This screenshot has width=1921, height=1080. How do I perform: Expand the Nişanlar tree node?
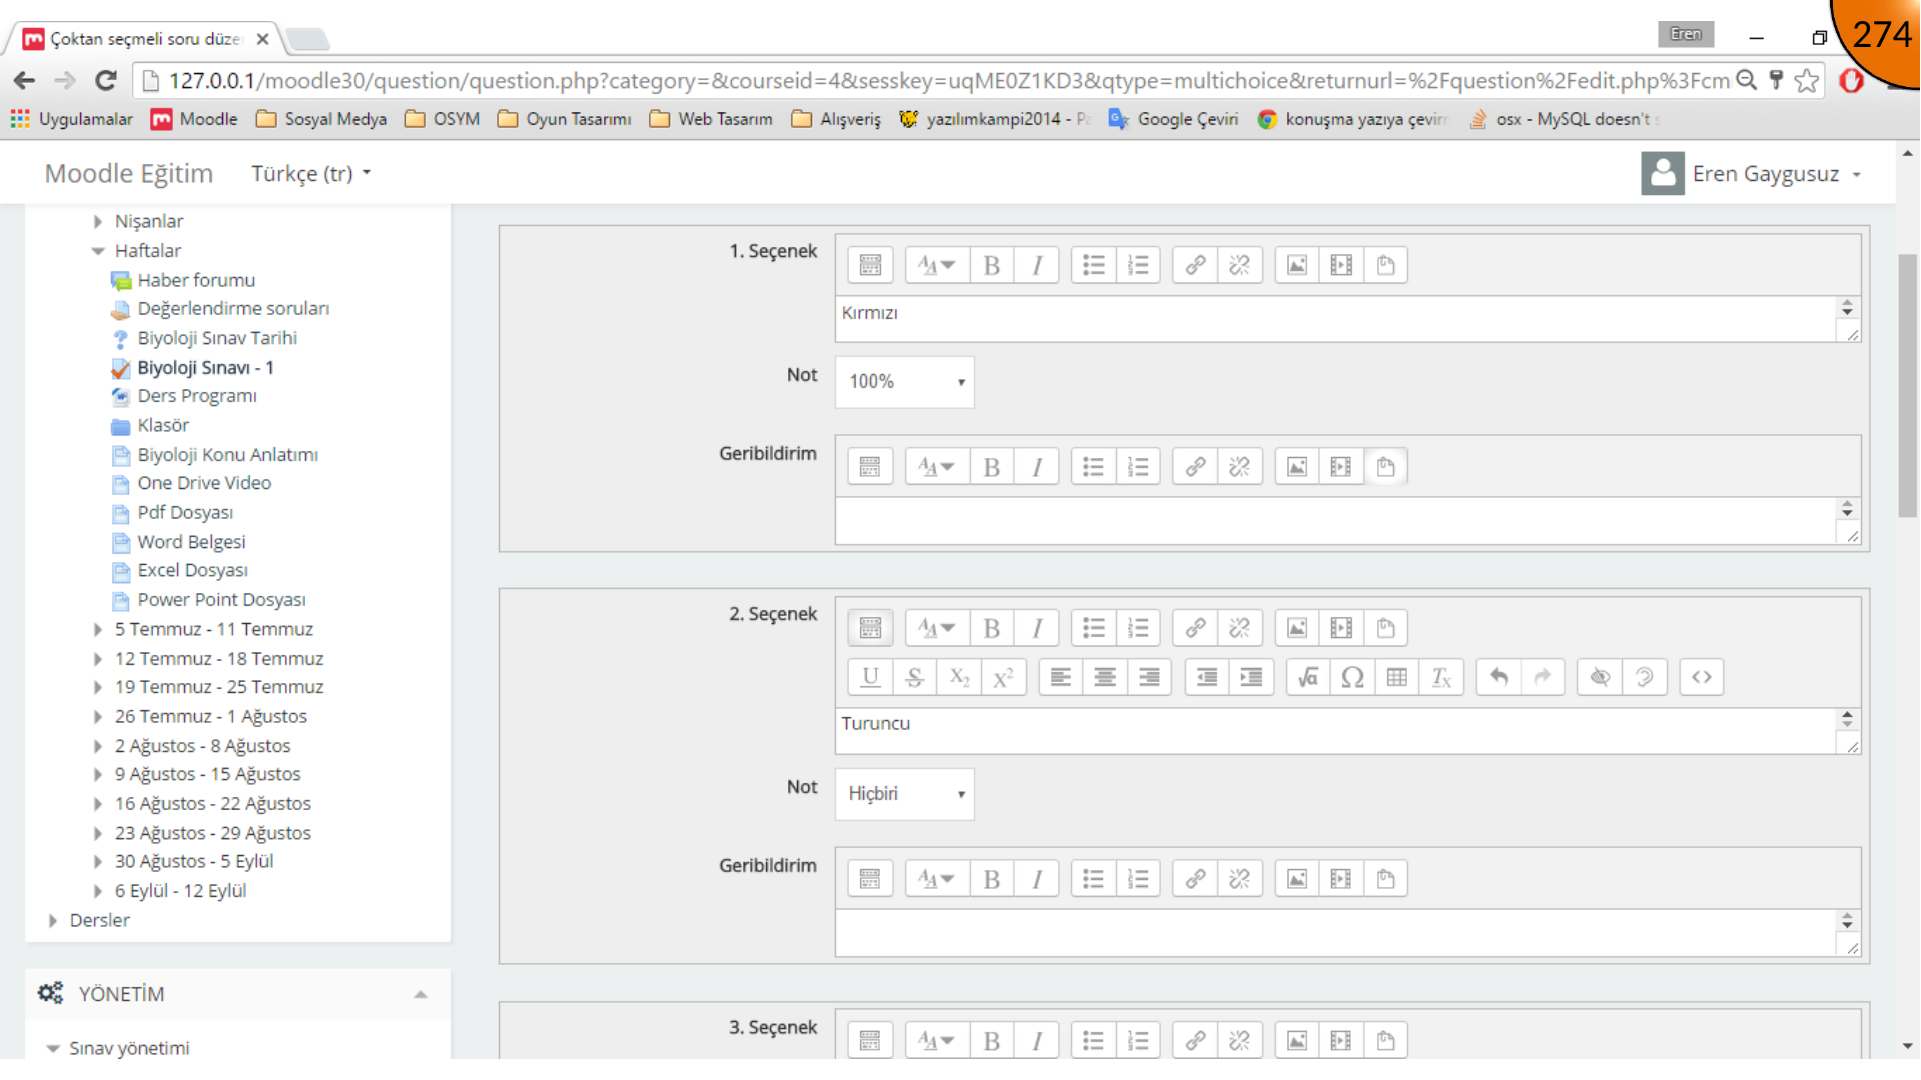click(x=98, y=221)
